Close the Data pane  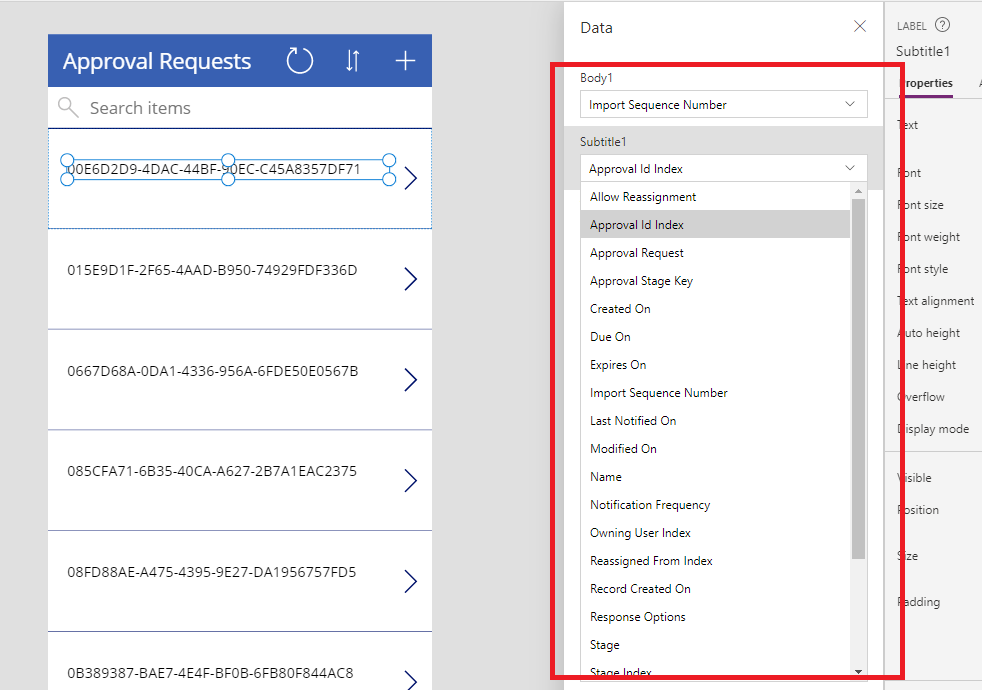(860, 26)
